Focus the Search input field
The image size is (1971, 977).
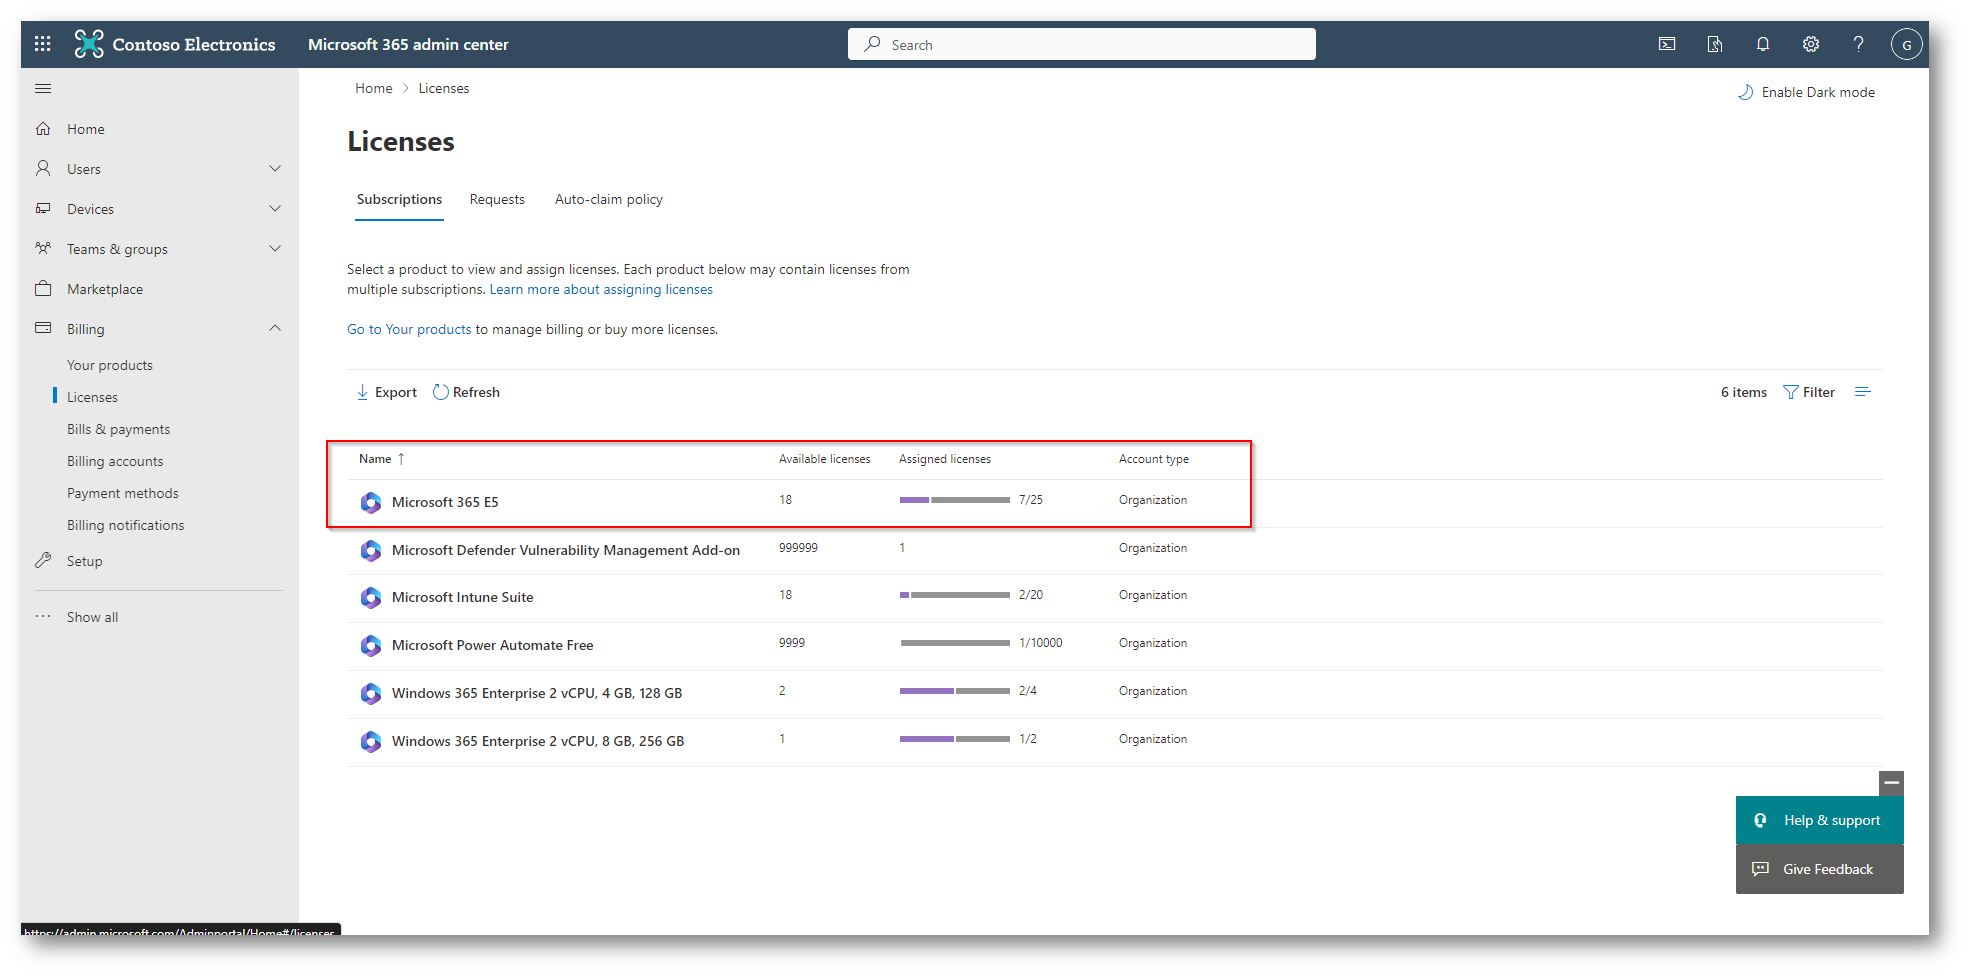[1081, 44]
